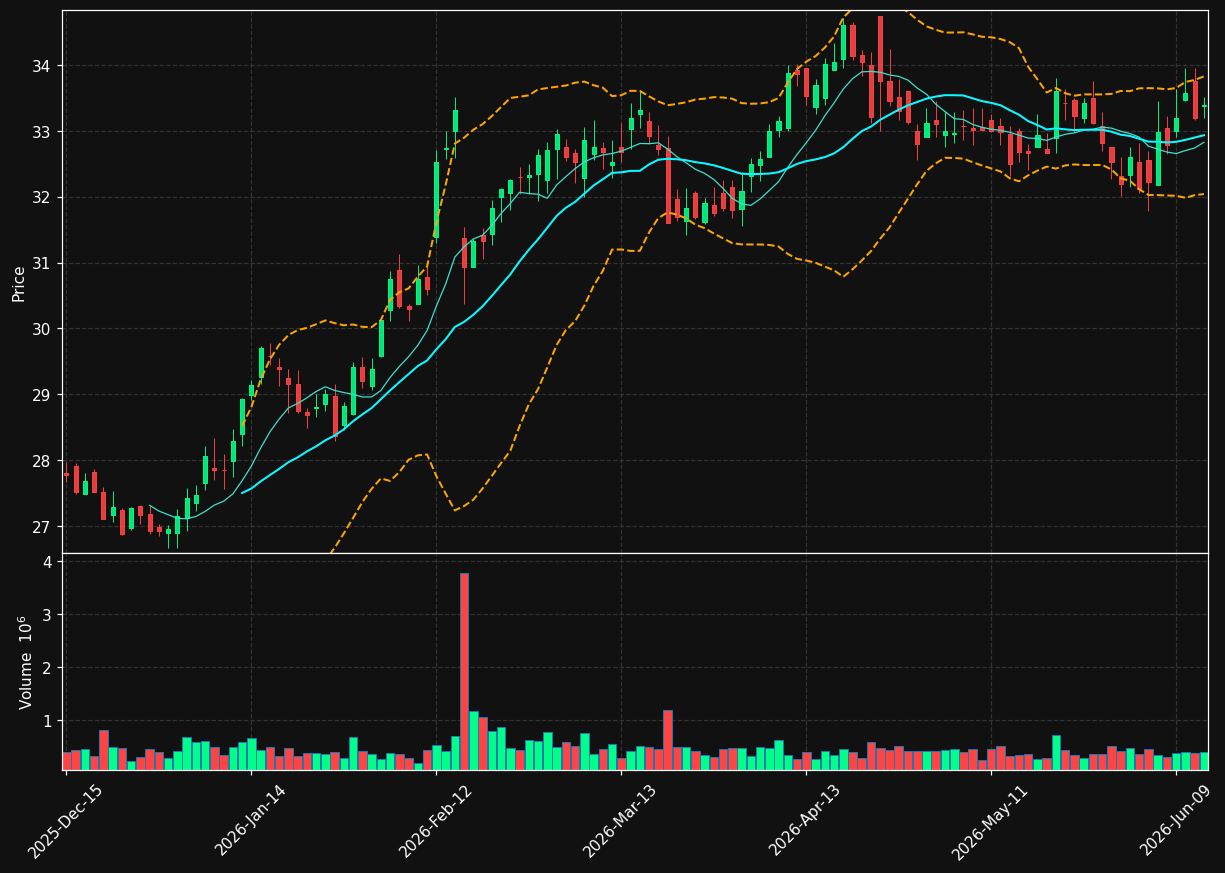Screen dimensions: 1225x873
Task: Click the 2025-Dec-15 date label
Action: pos(66,821)
